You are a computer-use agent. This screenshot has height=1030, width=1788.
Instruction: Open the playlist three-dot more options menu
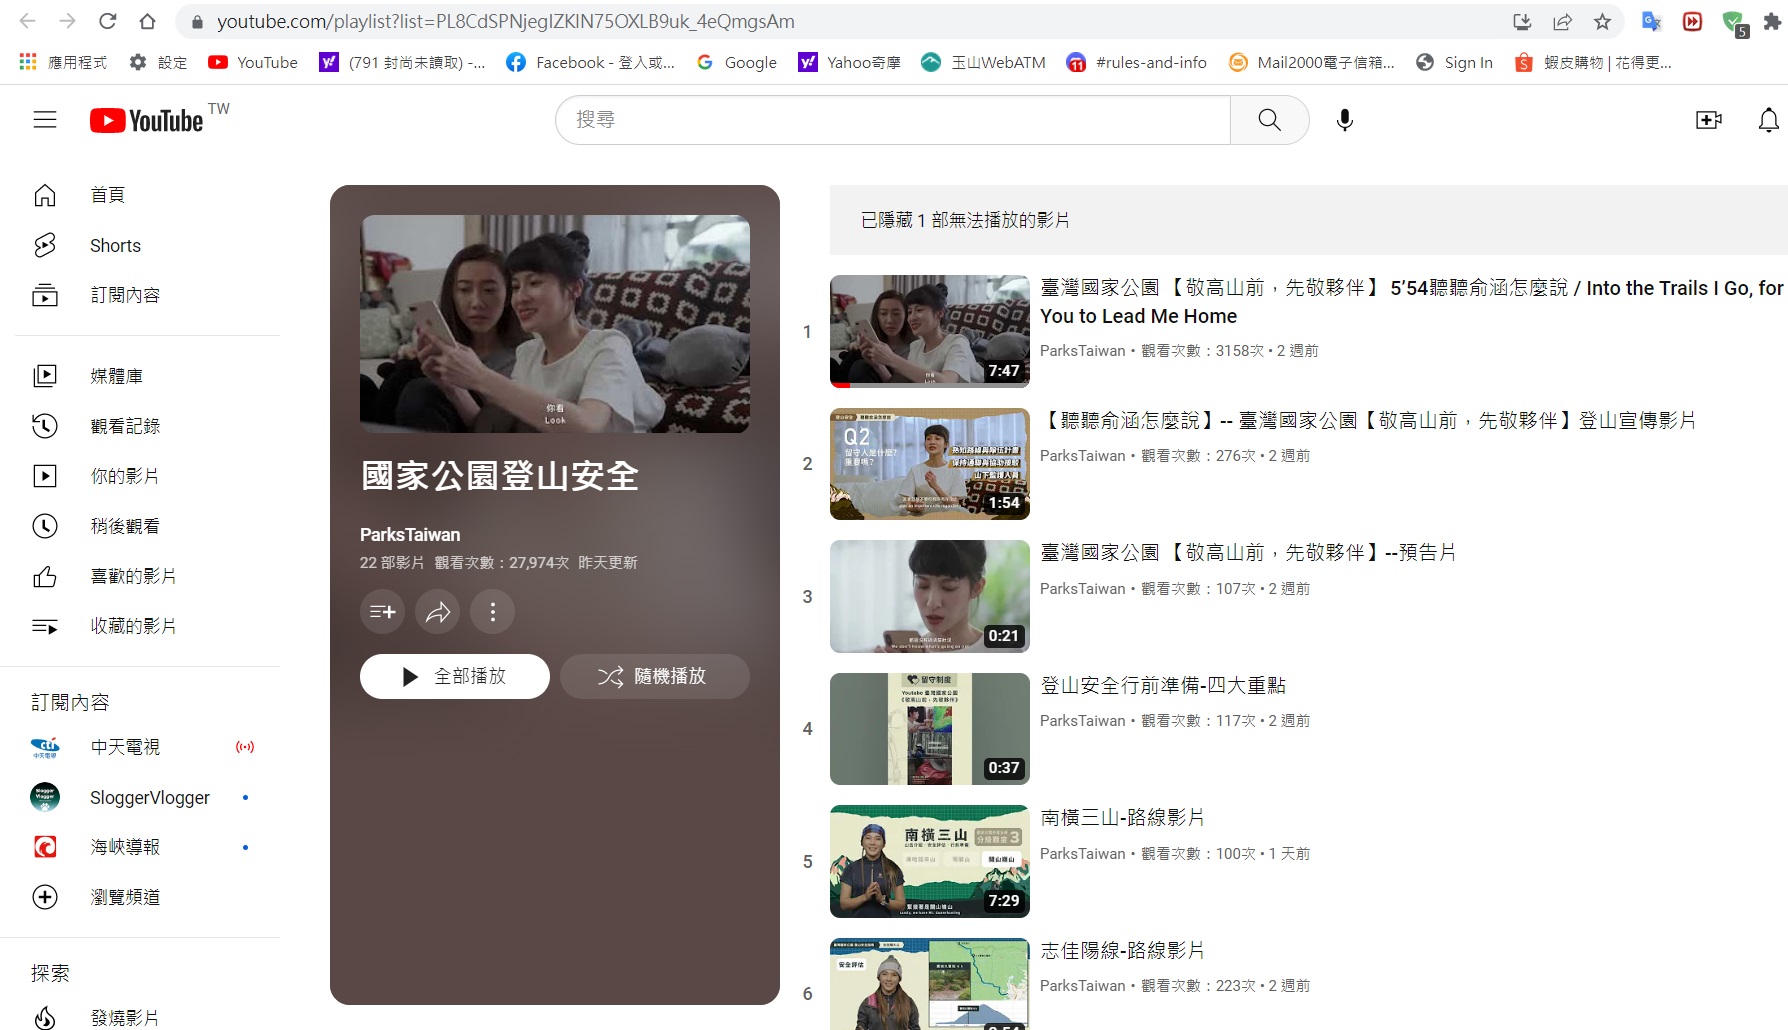pyautogui.click(x=493, y=612)
